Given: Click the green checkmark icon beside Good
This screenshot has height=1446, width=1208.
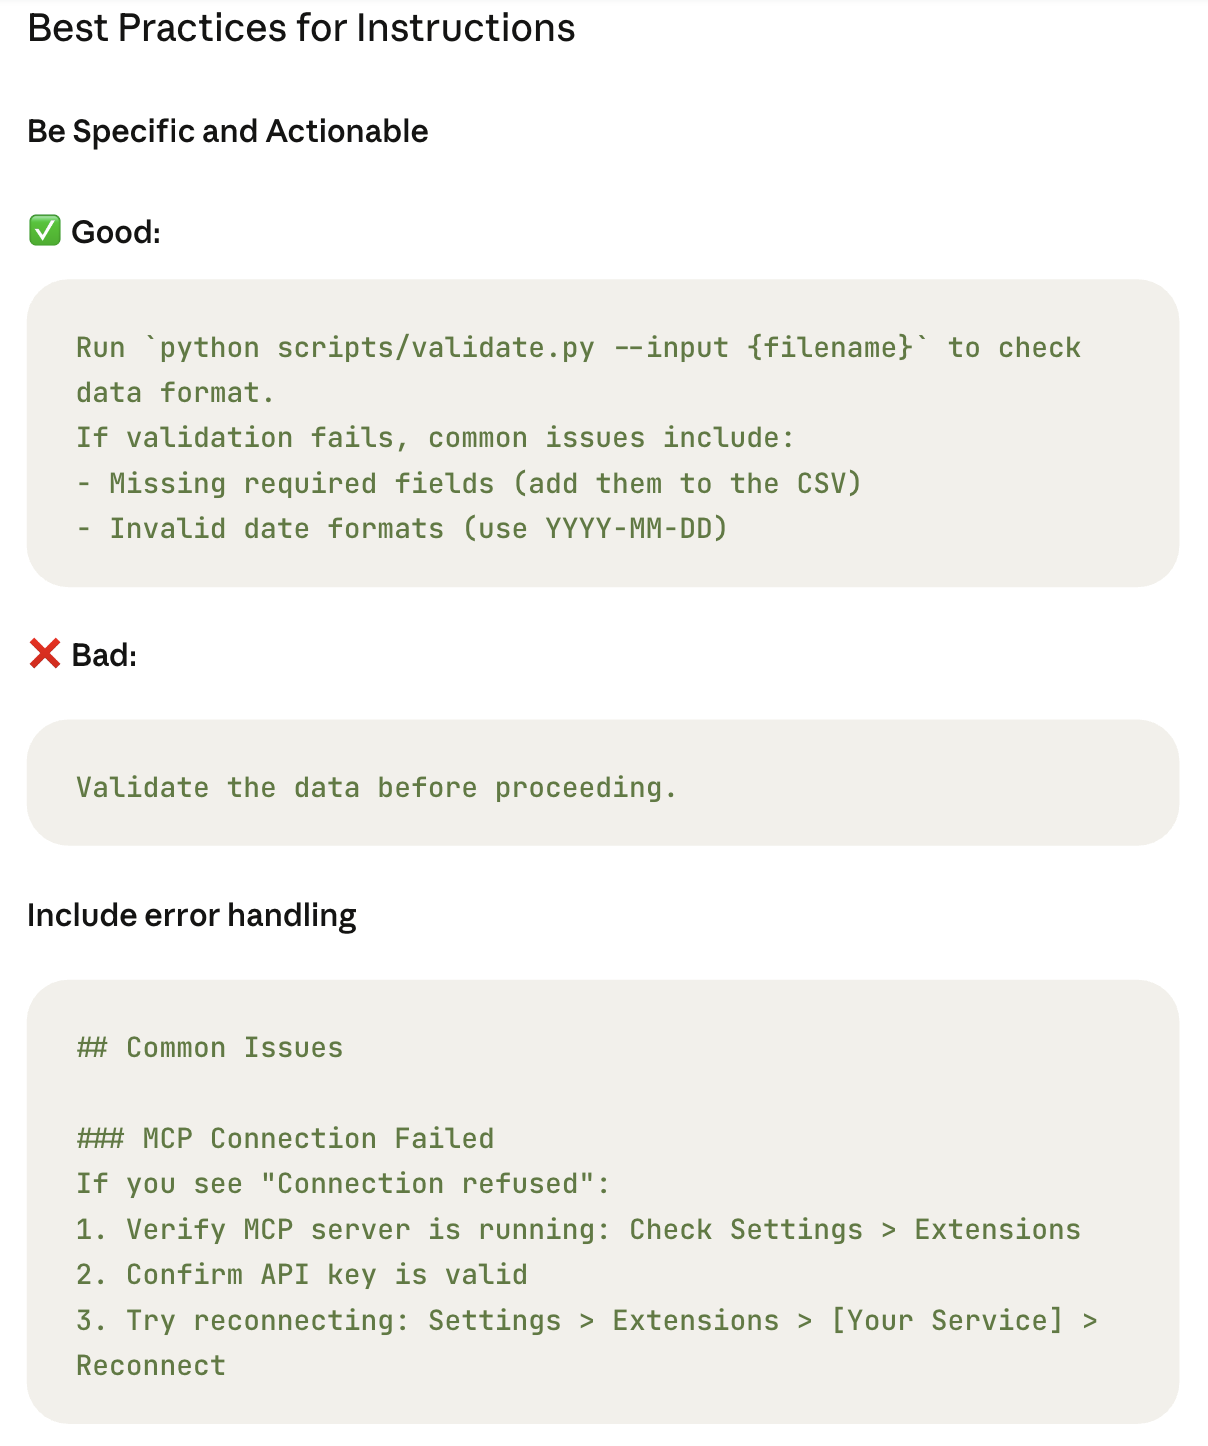Looking at the screenshot, I should point(45,231).
